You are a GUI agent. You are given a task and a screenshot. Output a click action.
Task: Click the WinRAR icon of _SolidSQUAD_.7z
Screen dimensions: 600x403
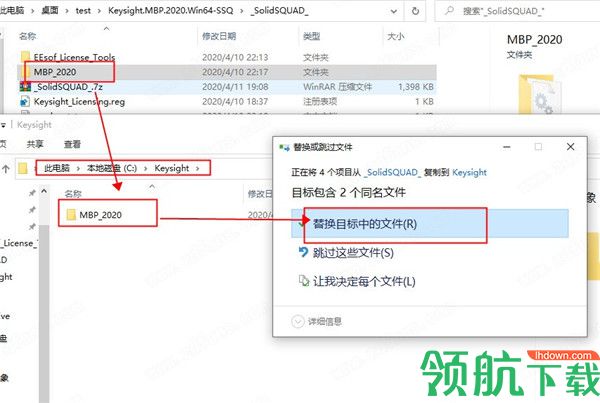25,87
